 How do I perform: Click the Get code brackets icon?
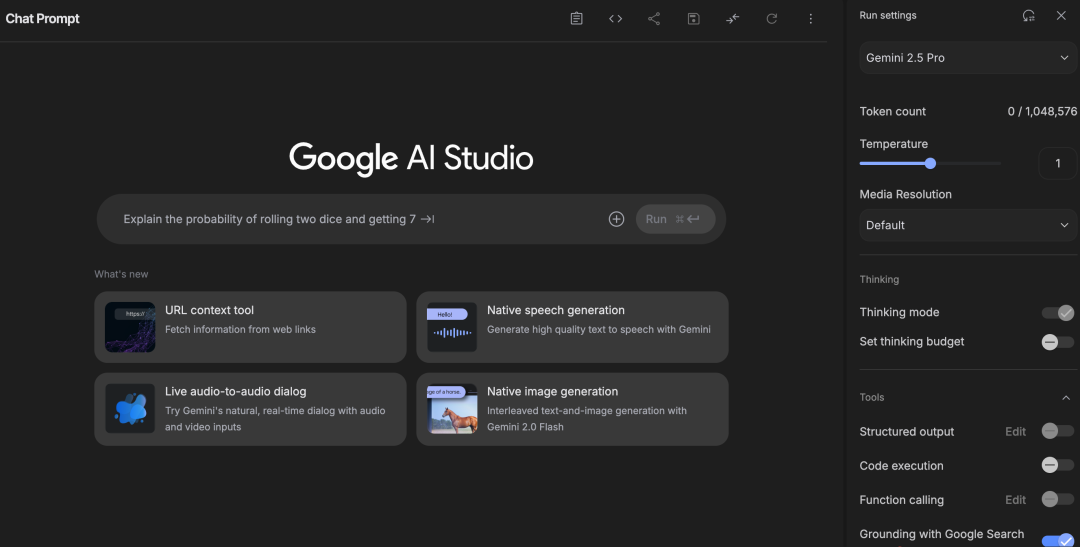tap(616, 19)
